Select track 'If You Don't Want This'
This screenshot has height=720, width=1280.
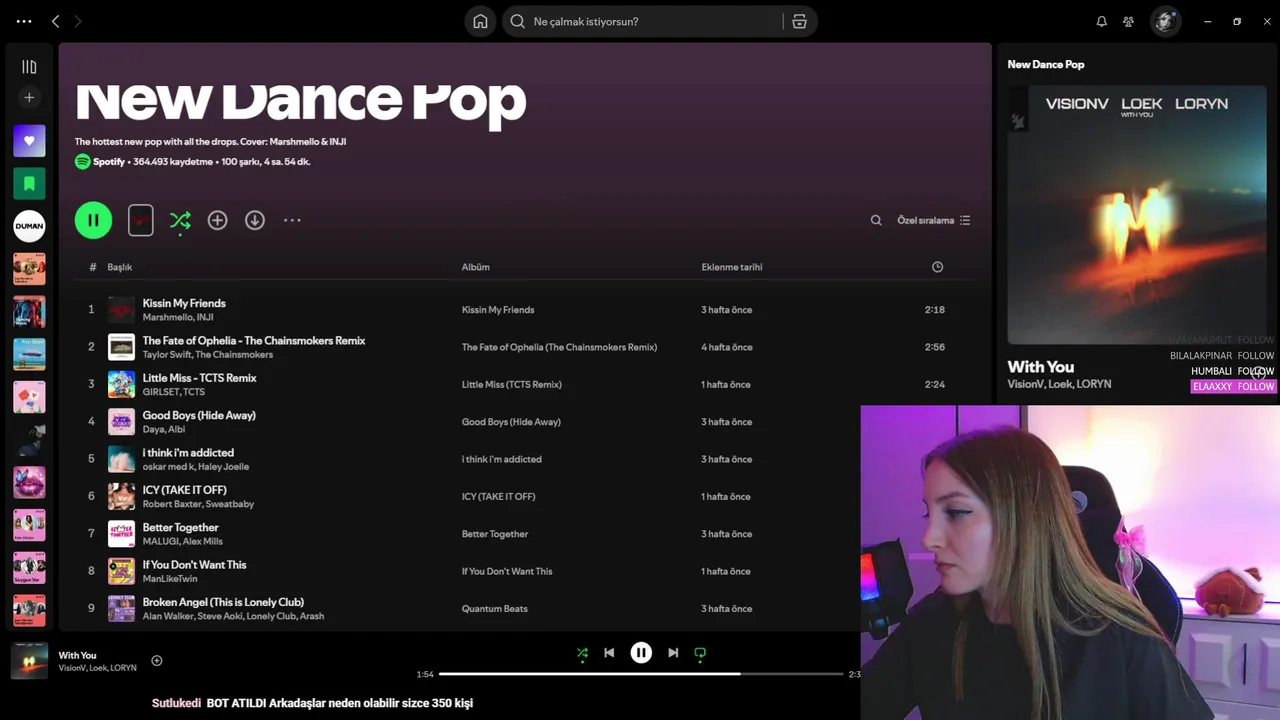coord(194,565)
